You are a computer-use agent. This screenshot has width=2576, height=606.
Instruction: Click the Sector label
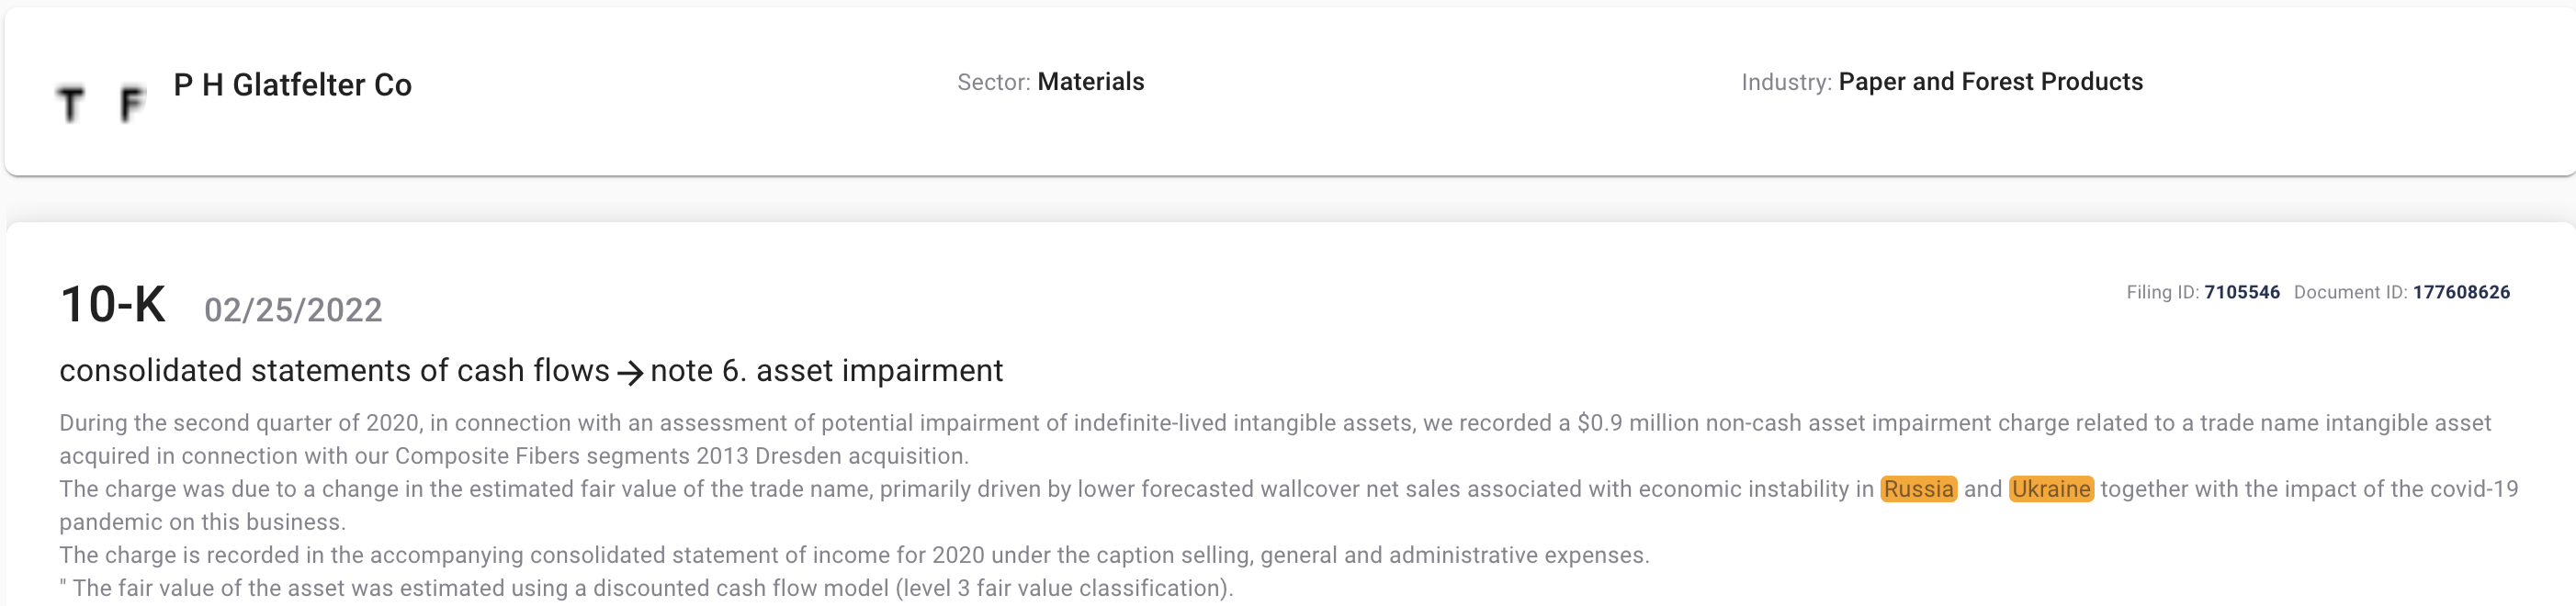click(x=993, y=82)
